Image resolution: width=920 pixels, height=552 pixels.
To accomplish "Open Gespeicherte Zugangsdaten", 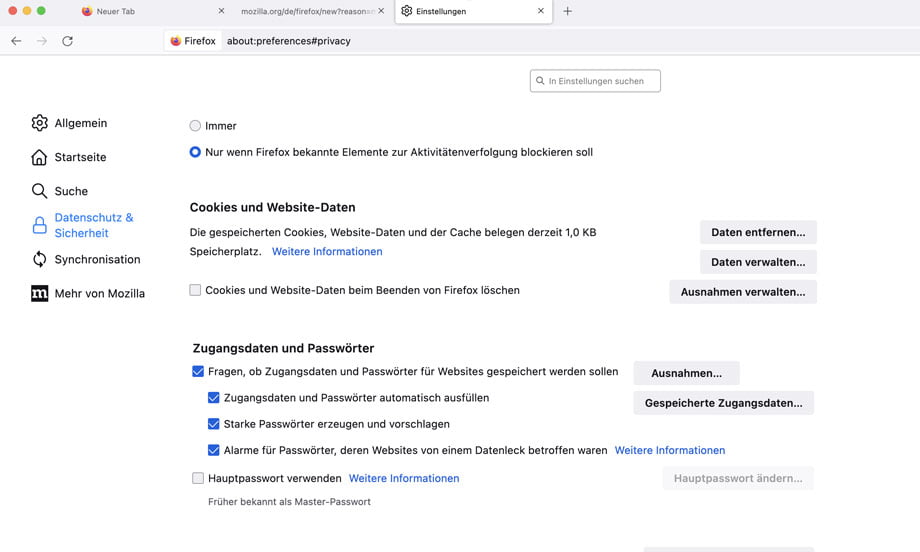I will click(x=723, y=403).
